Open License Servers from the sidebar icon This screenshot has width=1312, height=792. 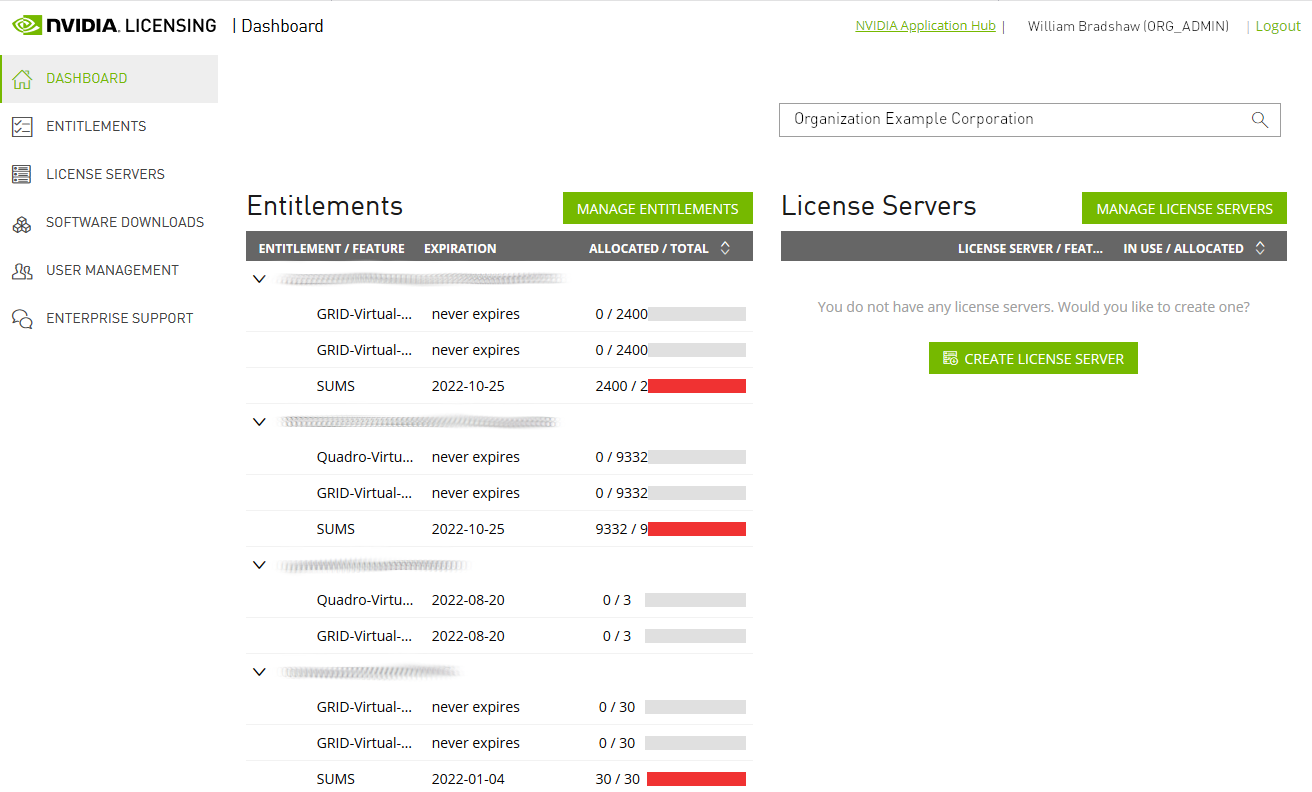20,174
